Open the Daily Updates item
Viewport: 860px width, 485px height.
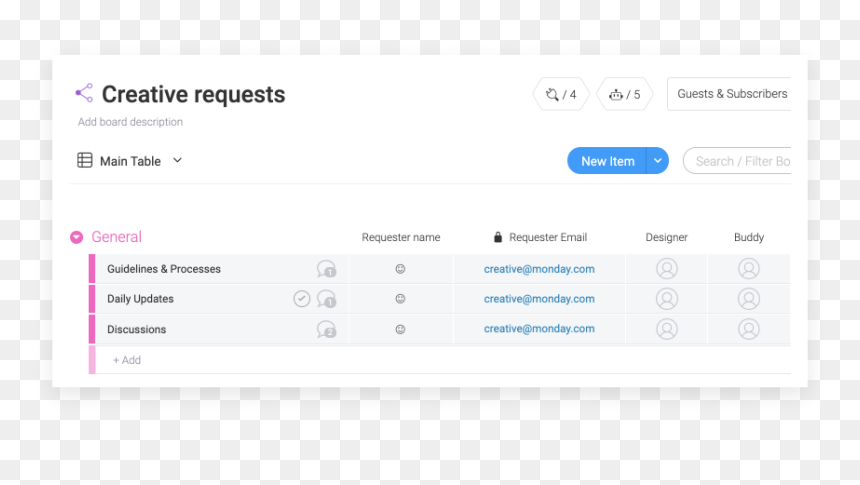[x=140, y=299]
